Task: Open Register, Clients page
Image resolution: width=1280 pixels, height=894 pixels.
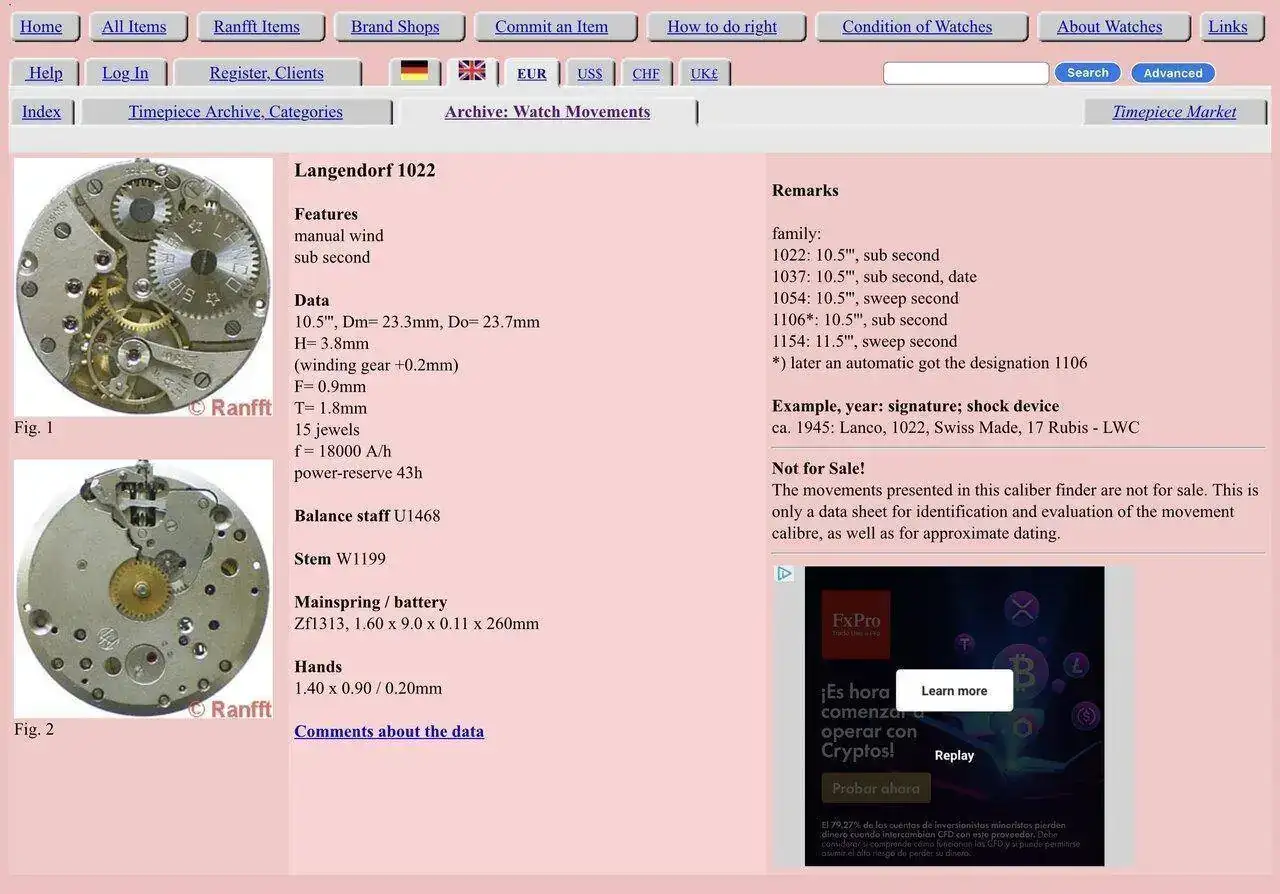Action: click(266, 73)
